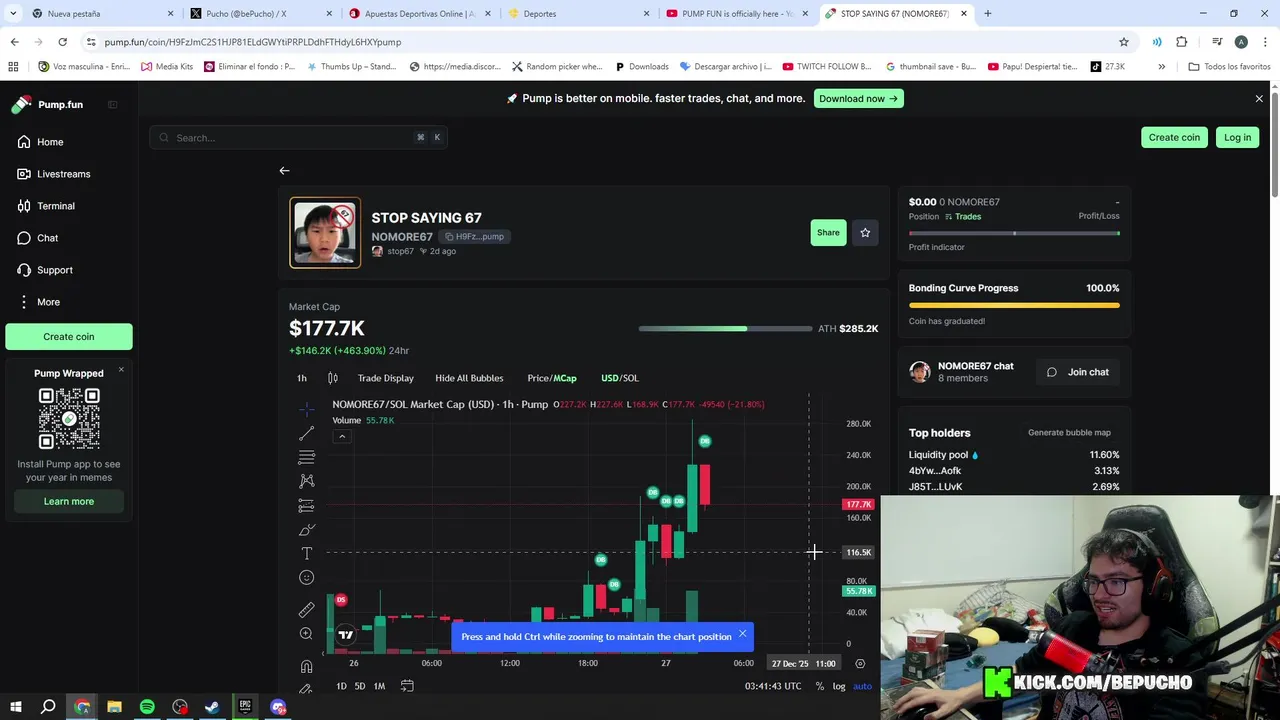Screen dimensions: 1280x720
Task: Select the ruler measure tool
Action: pos(306,610)
